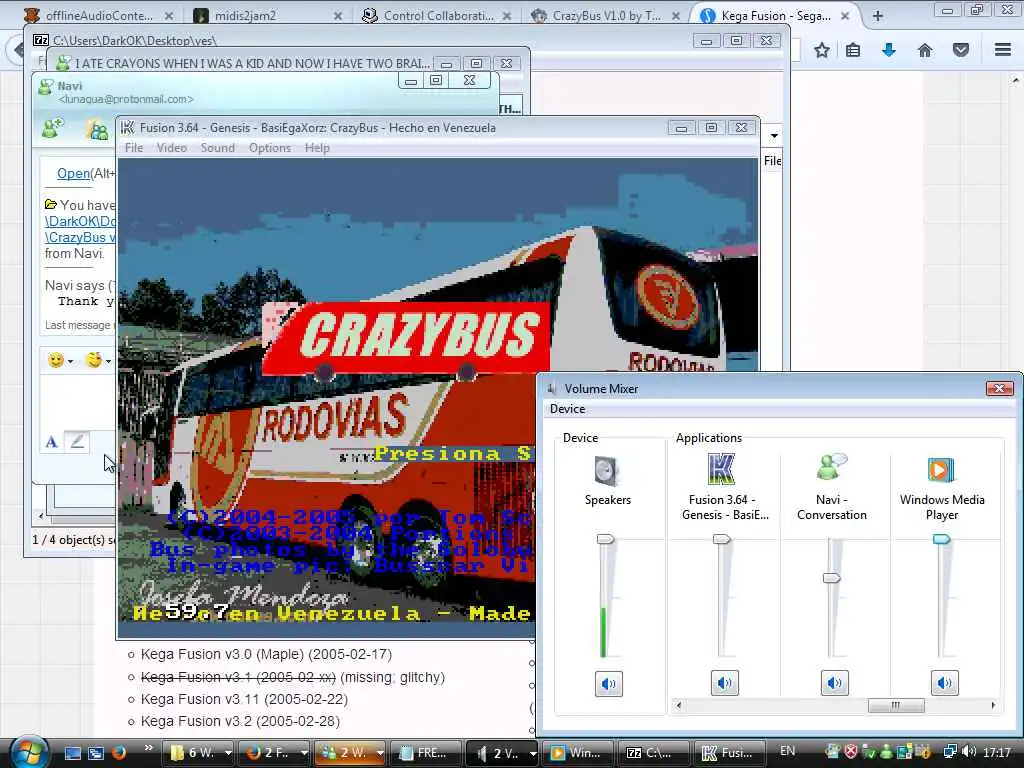
Task: Switch to the Control Collaborati... browser tab
Action: point(437,15)
